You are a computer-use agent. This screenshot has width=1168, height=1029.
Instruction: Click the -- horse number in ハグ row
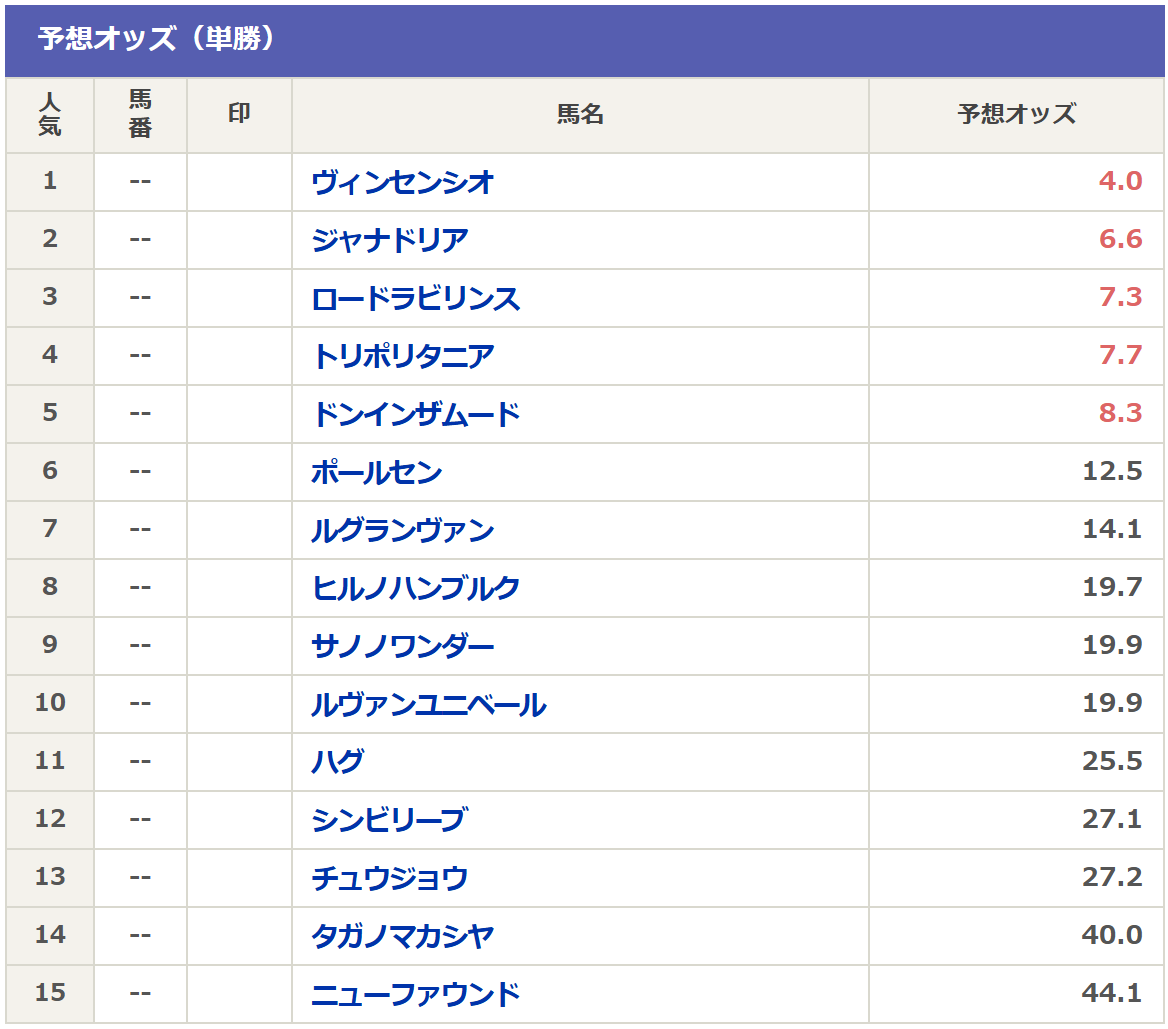click(x=140, y=761)
